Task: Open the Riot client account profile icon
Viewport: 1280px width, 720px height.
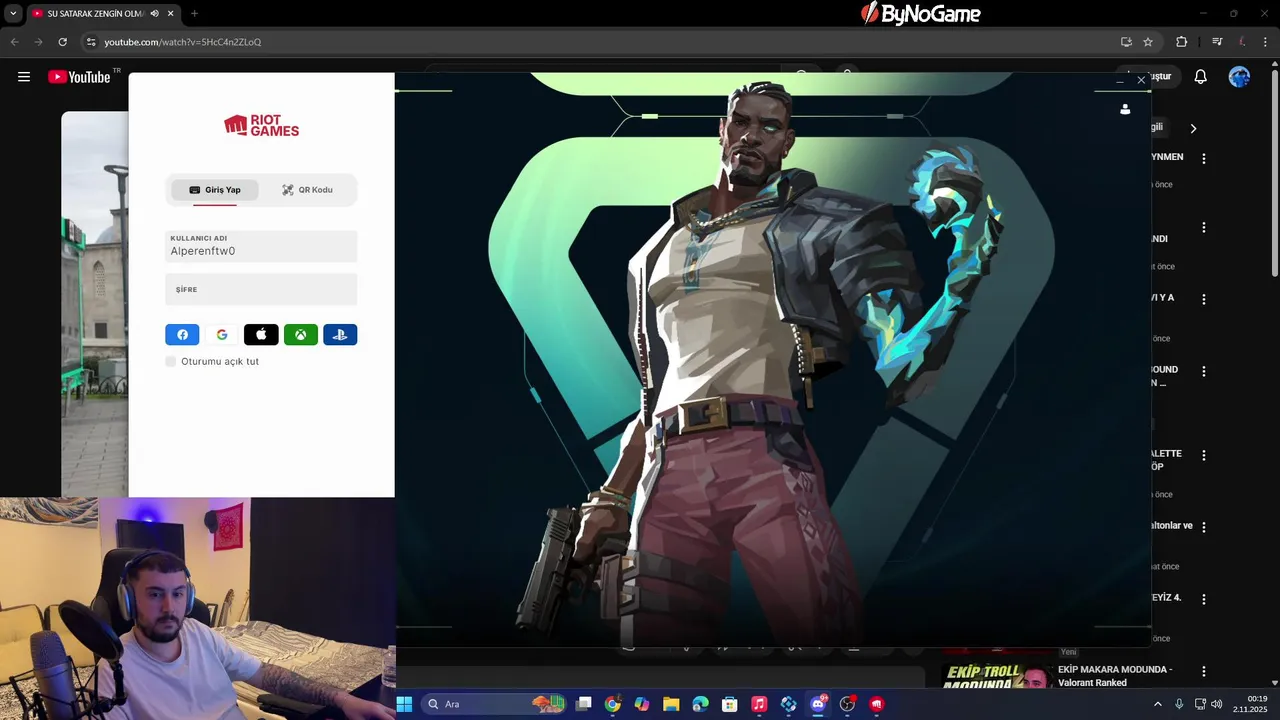Action: click(x=1125, y=109)
